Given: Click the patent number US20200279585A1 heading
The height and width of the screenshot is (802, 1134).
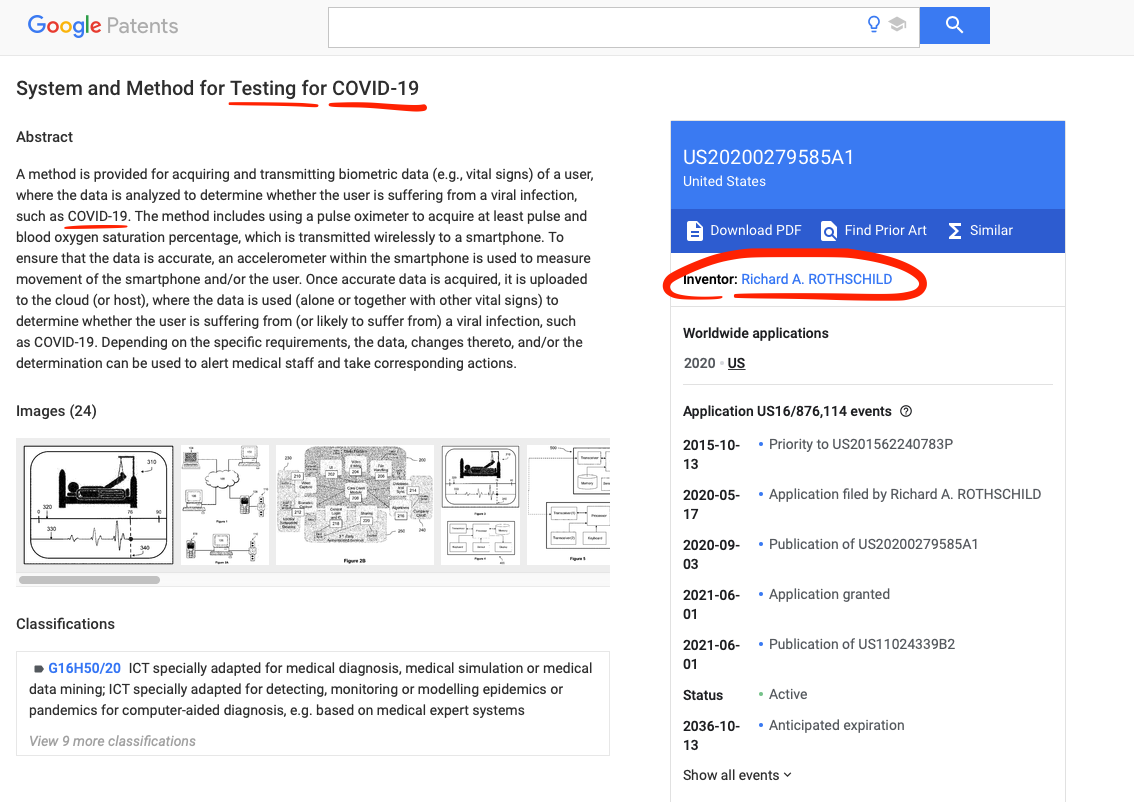Looking at the screenshot, I should click(768, 158).
